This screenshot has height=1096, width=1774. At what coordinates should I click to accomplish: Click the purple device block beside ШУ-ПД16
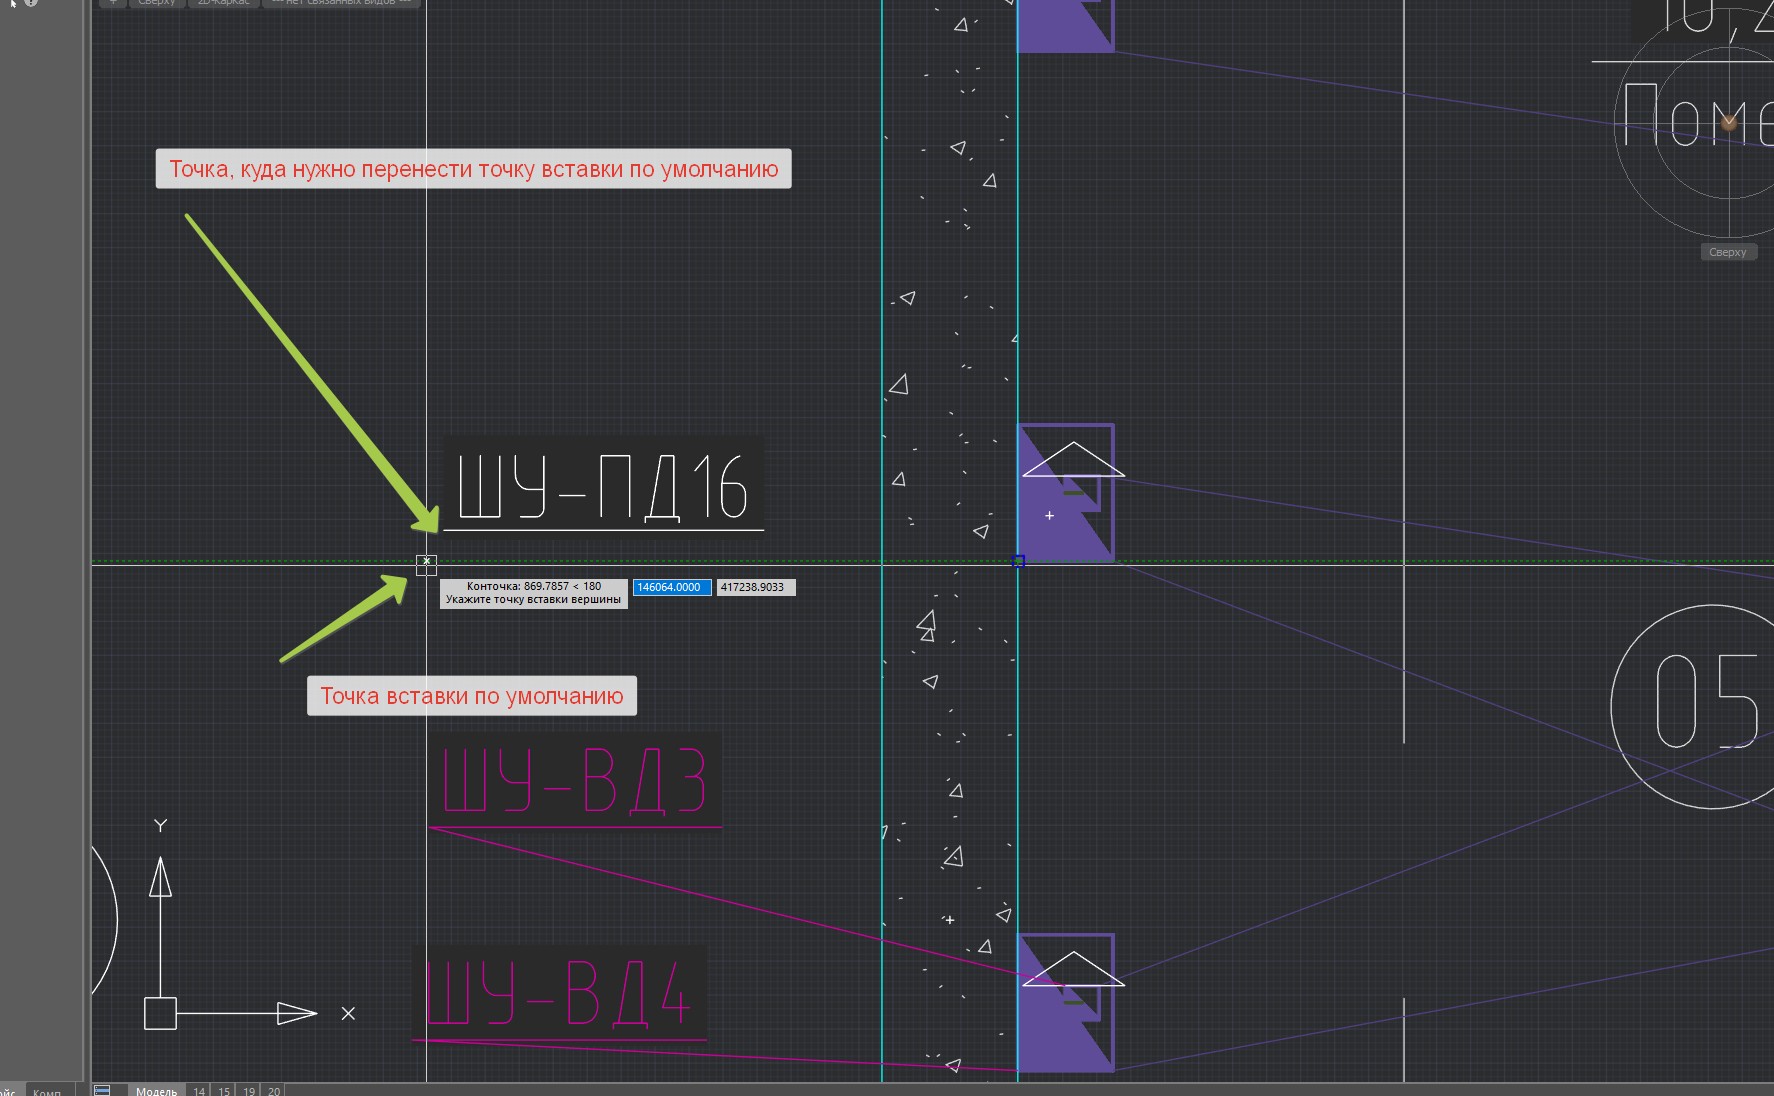pyautogui.click(x=1065, y=493)
